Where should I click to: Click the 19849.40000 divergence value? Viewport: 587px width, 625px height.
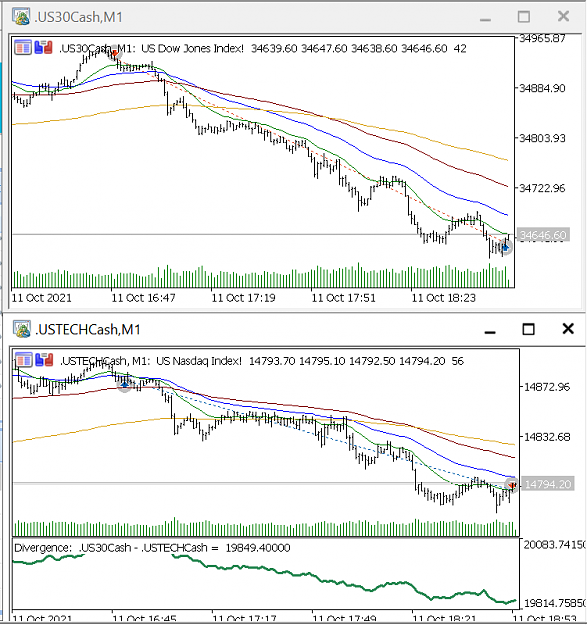258,548
